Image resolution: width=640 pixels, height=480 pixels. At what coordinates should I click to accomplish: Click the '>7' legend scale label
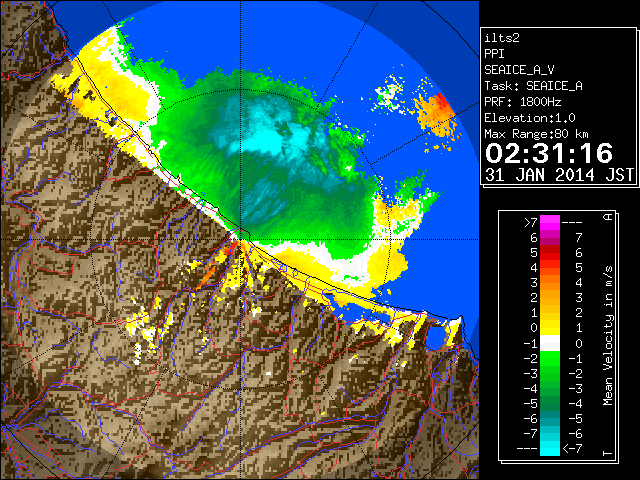pyautogui.click(x=531, y=222)
